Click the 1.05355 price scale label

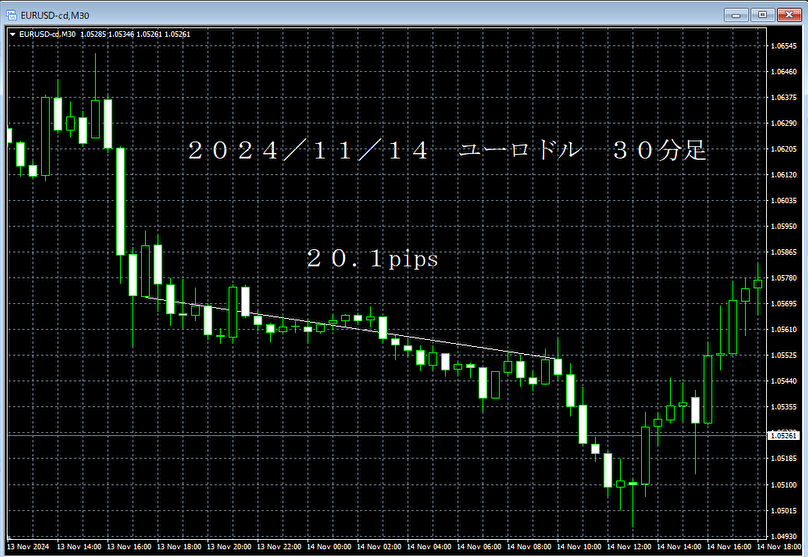[783, 407]
